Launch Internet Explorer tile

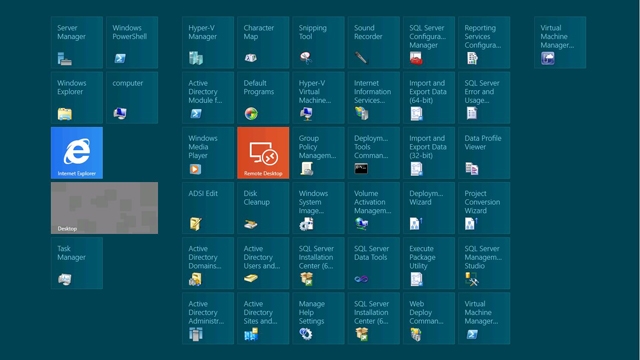coord(77,153)
